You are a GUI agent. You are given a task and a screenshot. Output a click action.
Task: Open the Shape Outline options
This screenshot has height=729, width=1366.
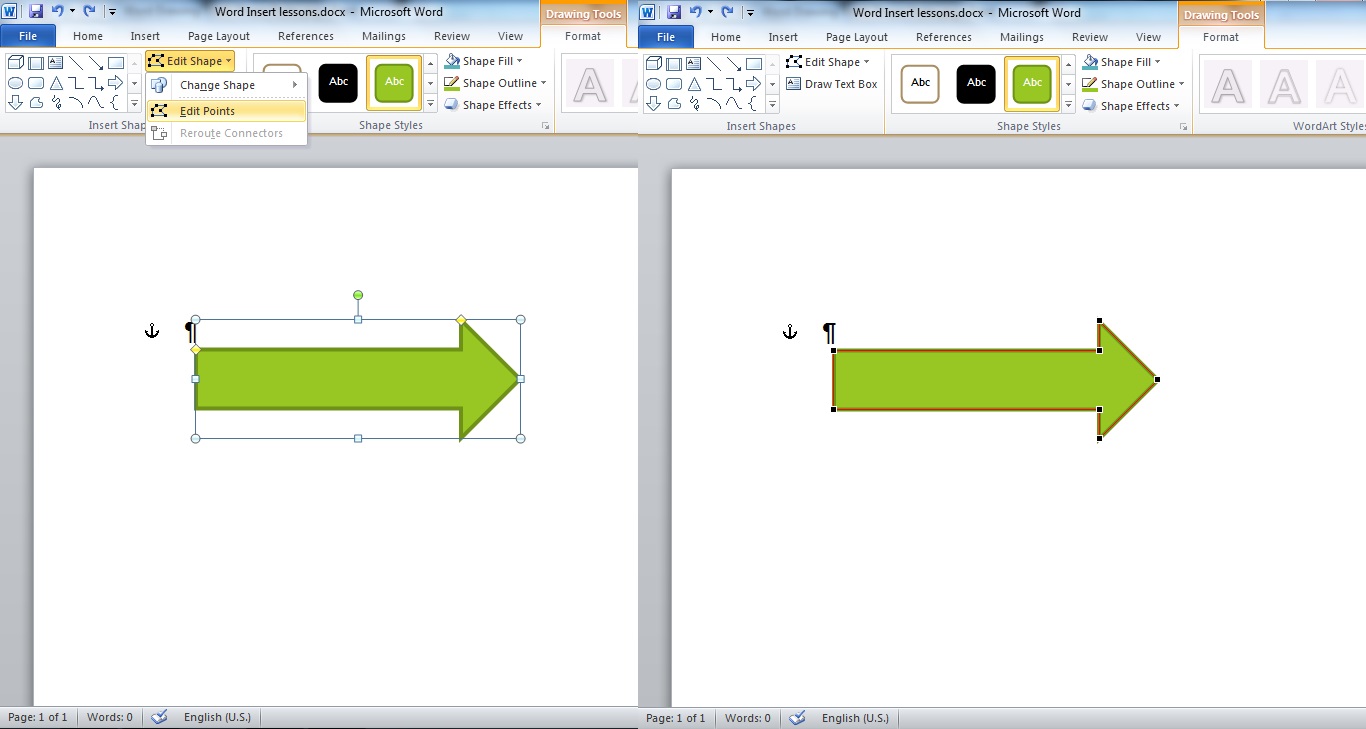pos(495,83)
